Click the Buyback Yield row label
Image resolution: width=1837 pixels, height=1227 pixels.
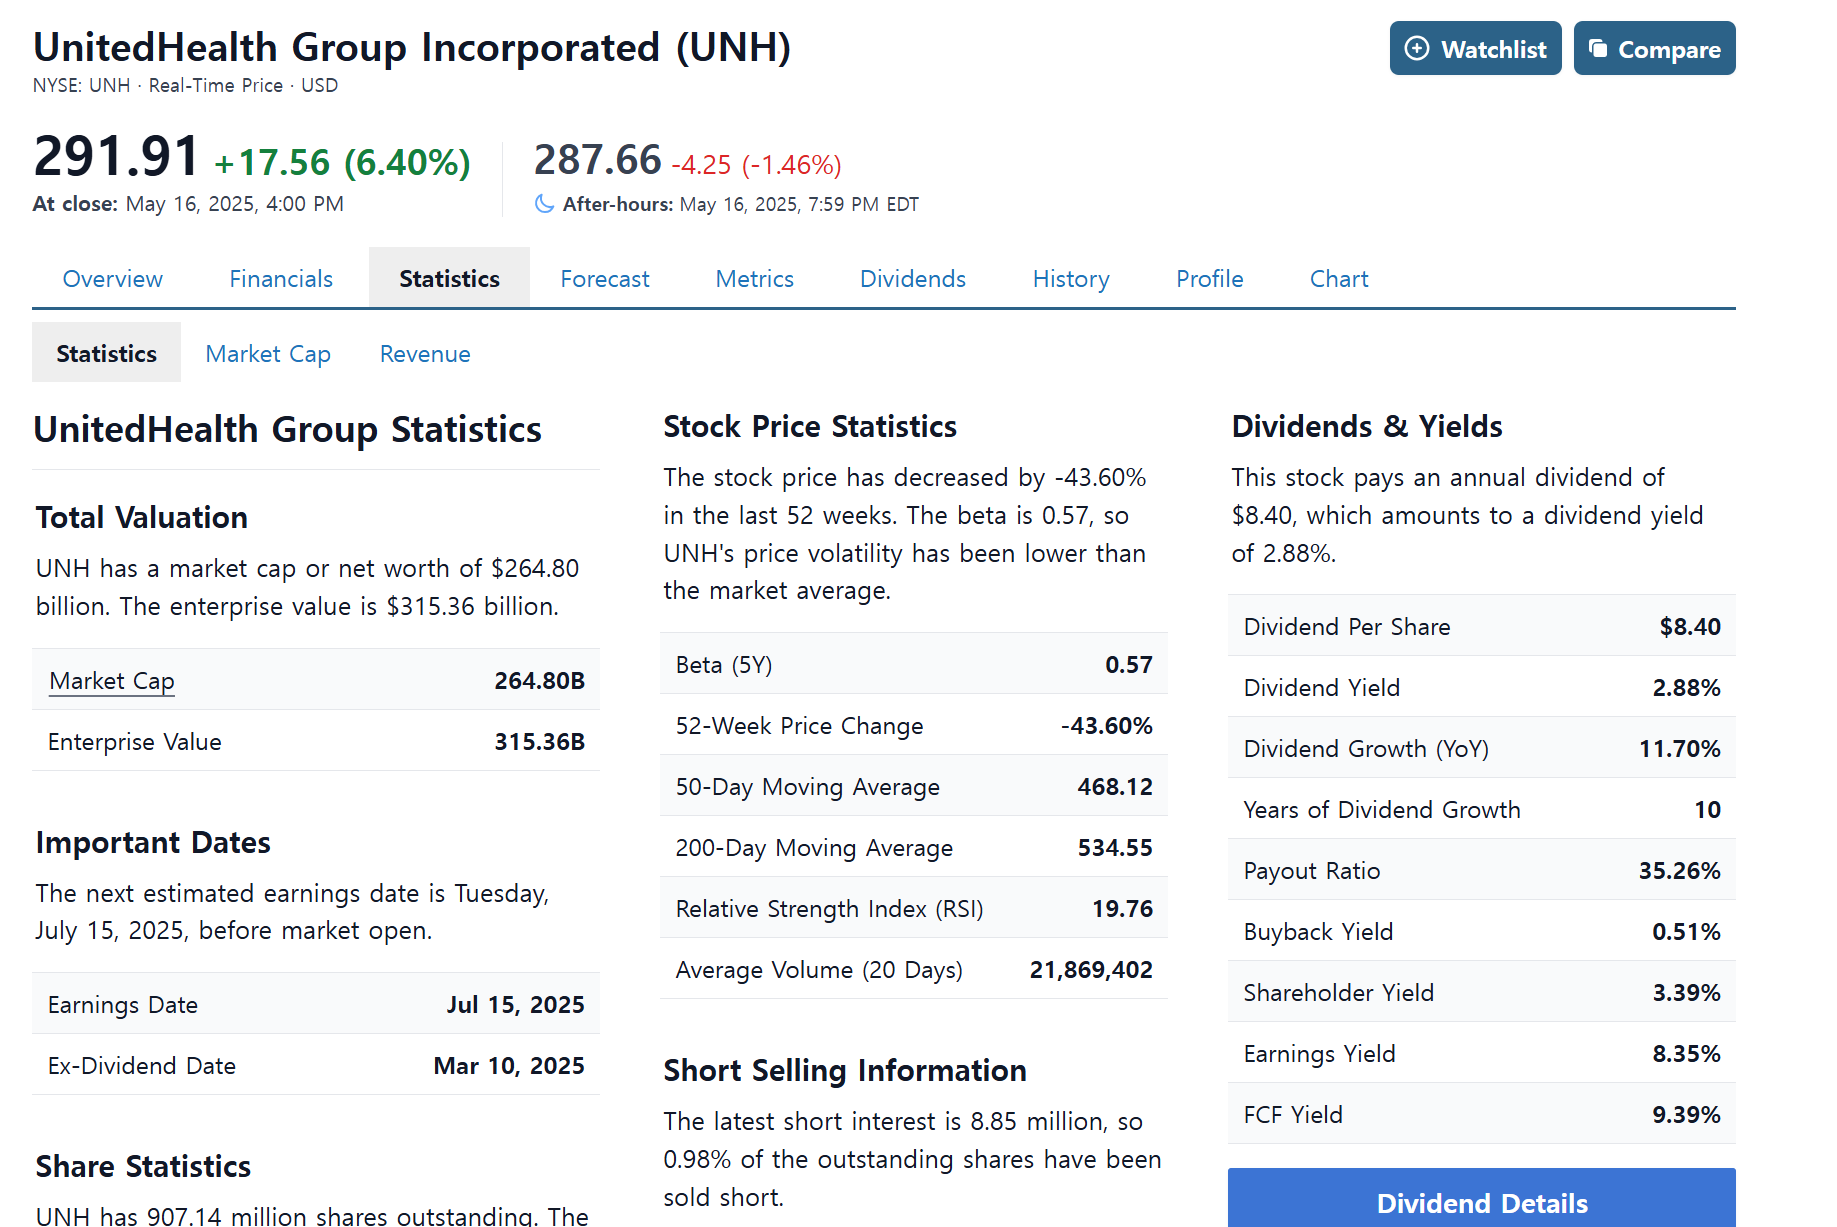1318,932
